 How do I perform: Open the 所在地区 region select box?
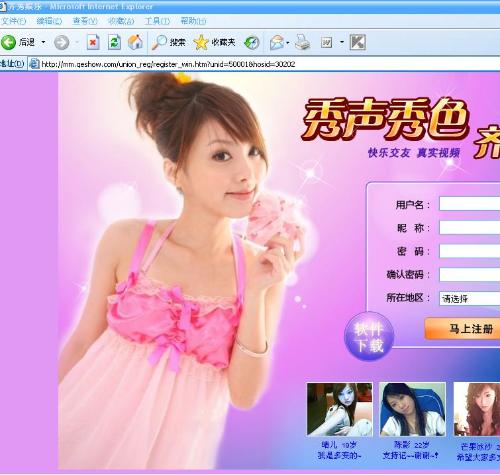(x=469, y=298)
